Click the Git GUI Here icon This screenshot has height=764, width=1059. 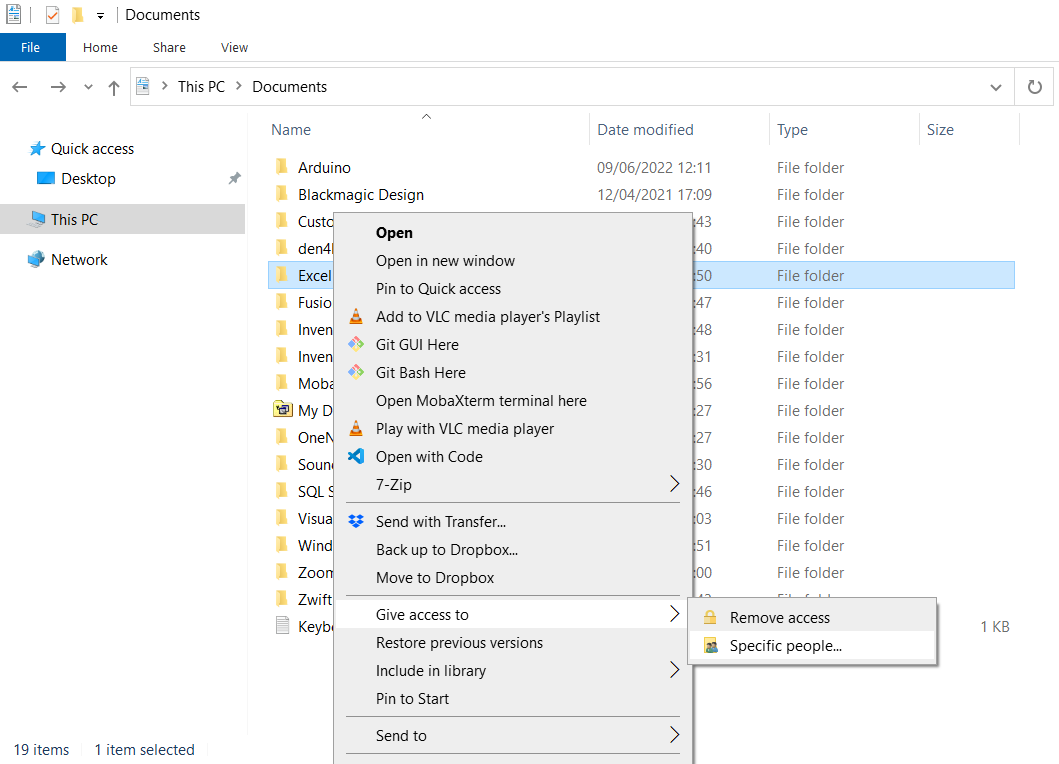[356, 345]
